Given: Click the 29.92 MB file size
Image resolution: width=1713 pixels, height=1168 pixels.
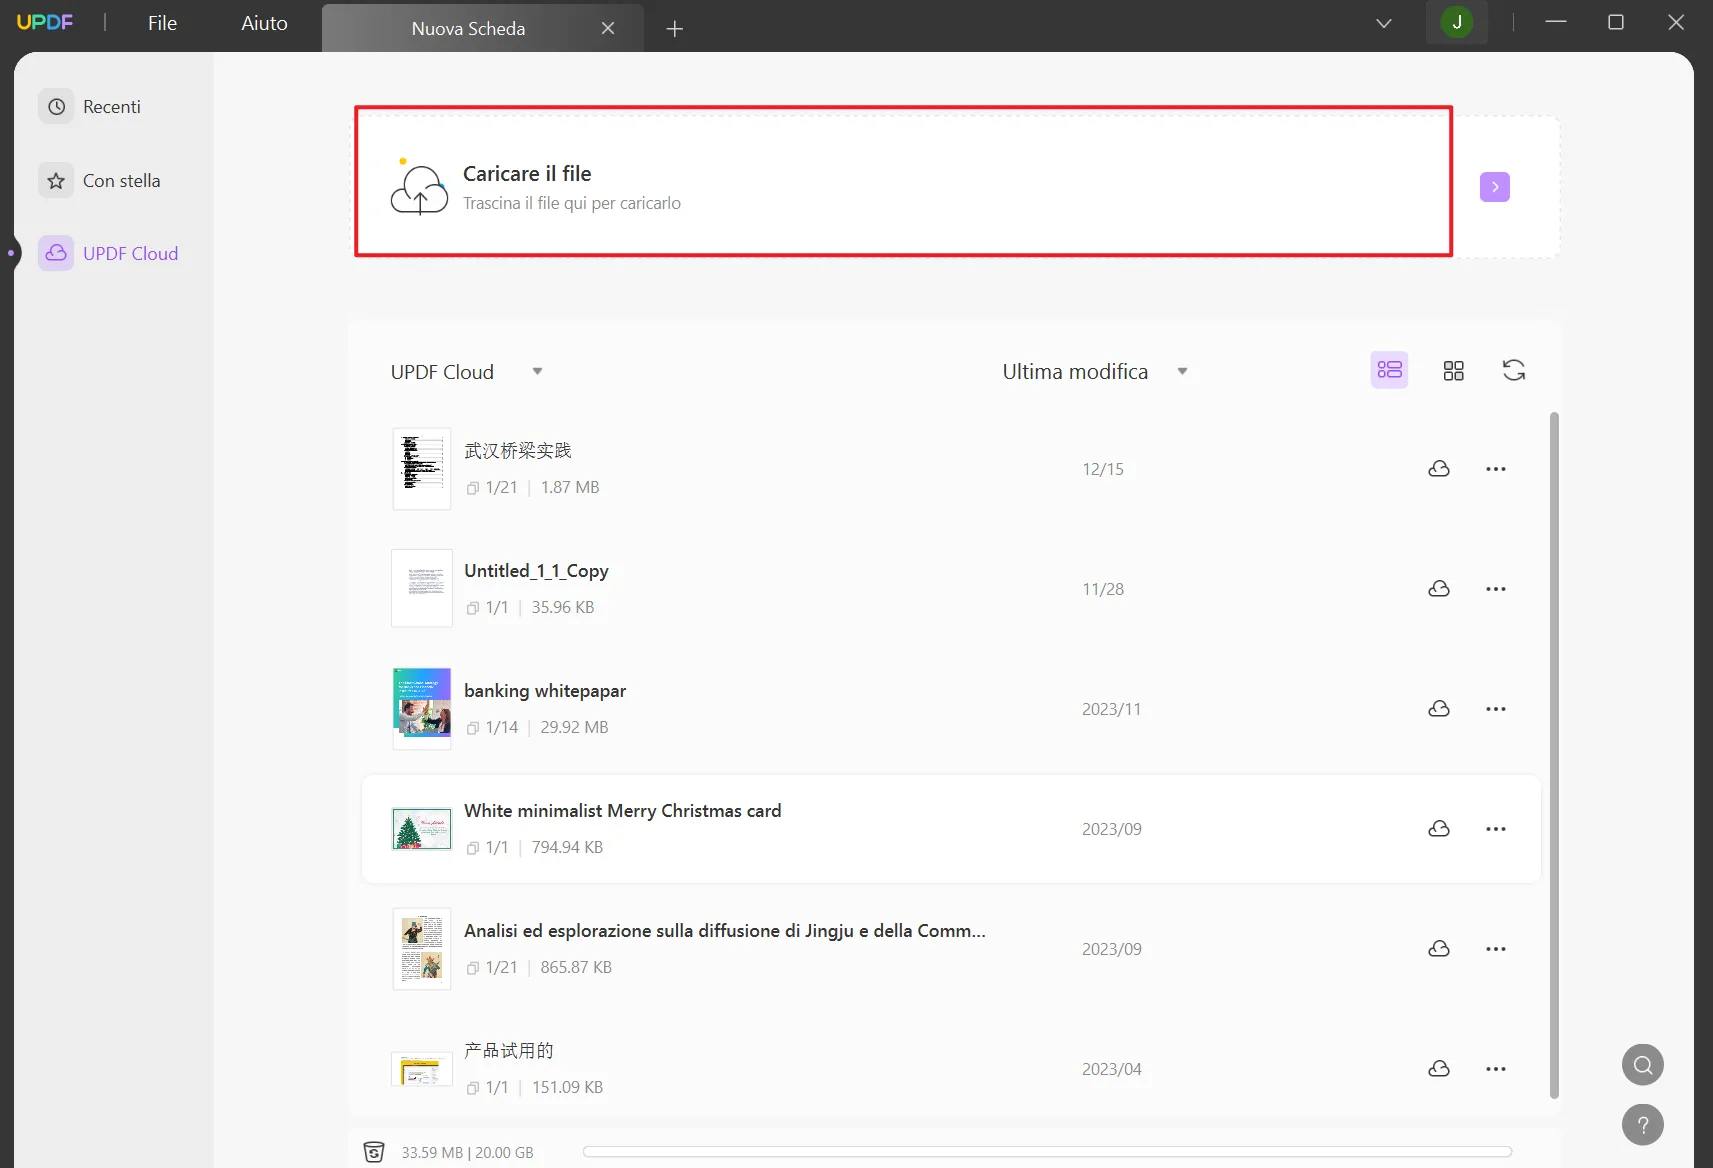Looking at the screenshot, I should 574,727.
